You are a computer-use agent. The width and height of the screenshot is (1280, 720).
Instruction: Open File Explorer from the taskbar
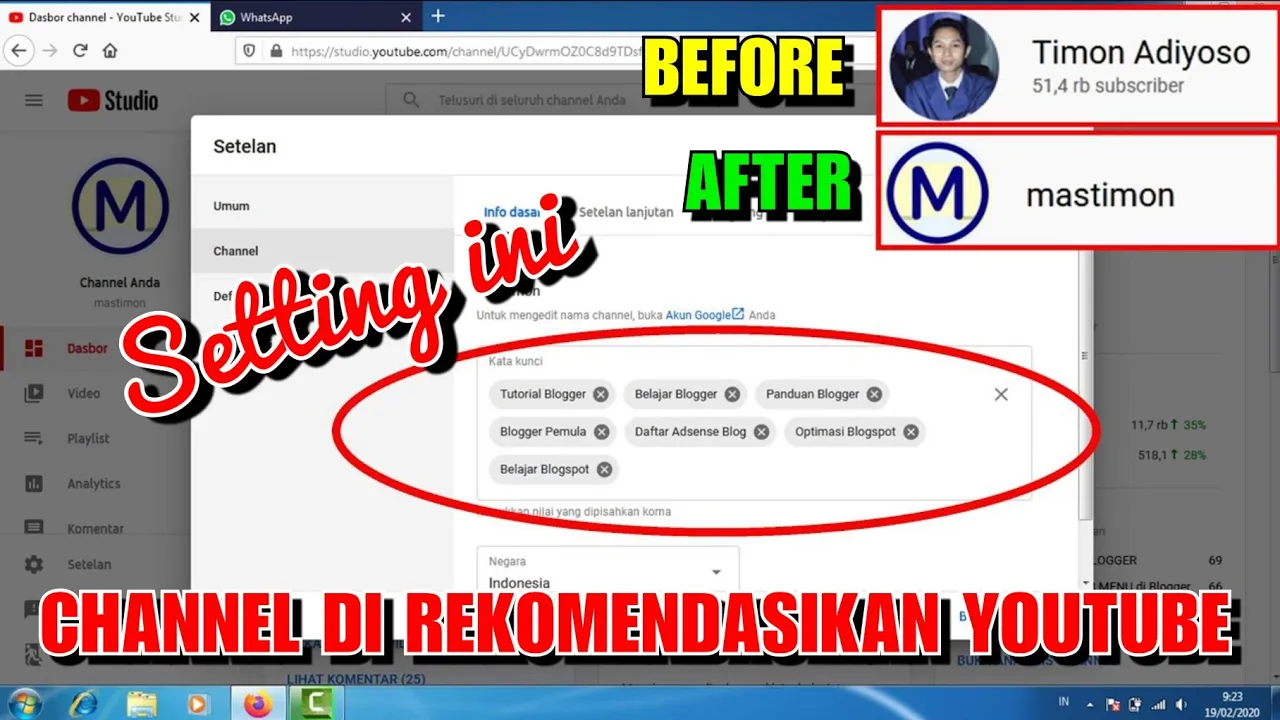[142, 704]
